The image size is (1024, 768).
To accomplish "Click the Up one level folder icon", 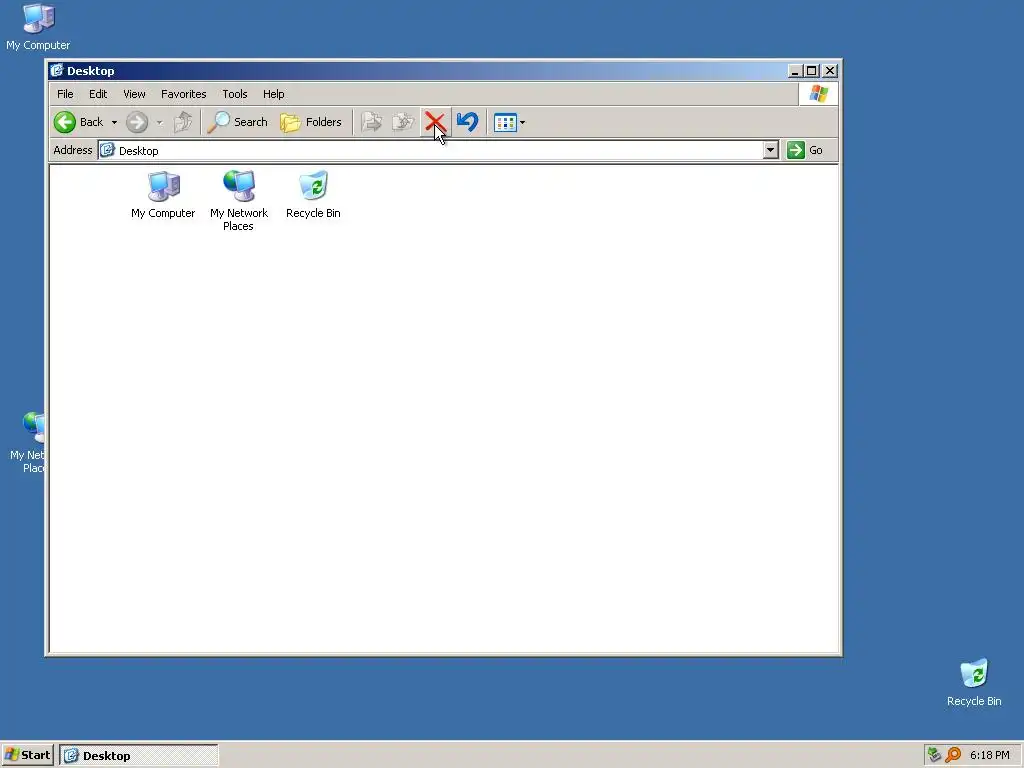I will (184, 122).
